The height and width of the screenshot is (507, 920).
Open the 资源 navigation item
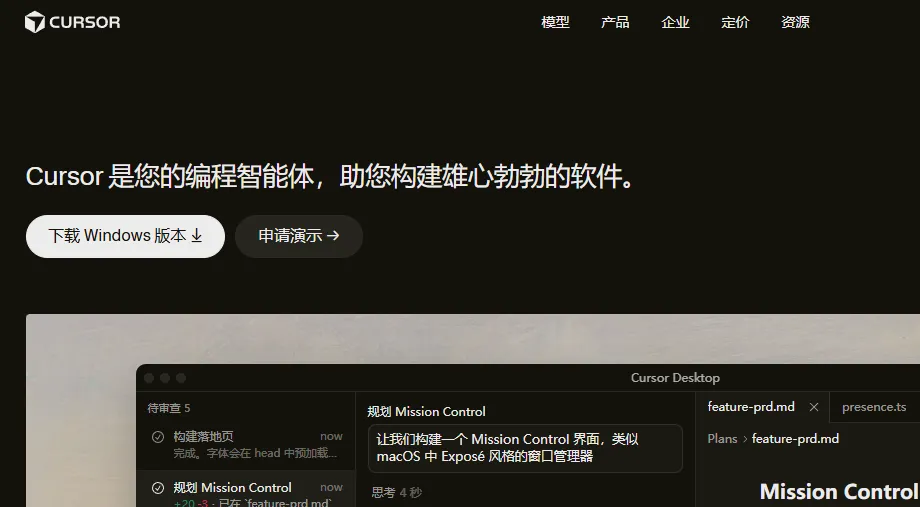tap(795, 22)
